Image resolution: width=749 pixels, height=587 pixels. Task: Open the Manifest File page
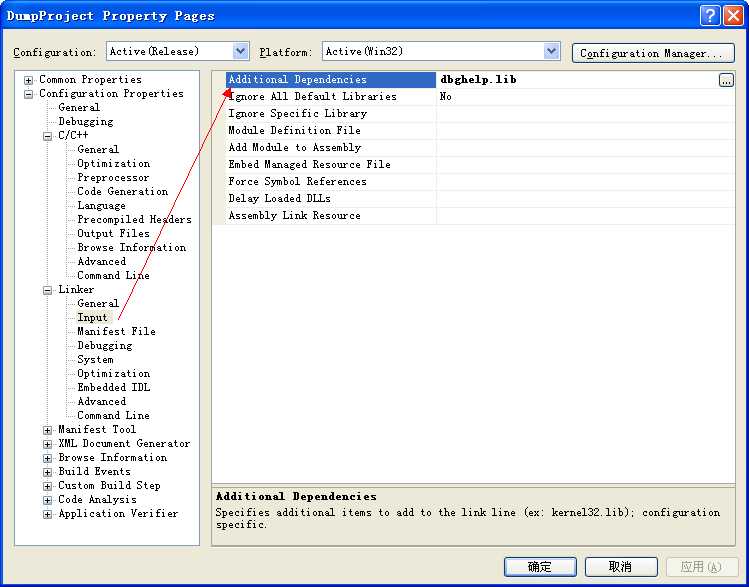[x=117, y=331]
